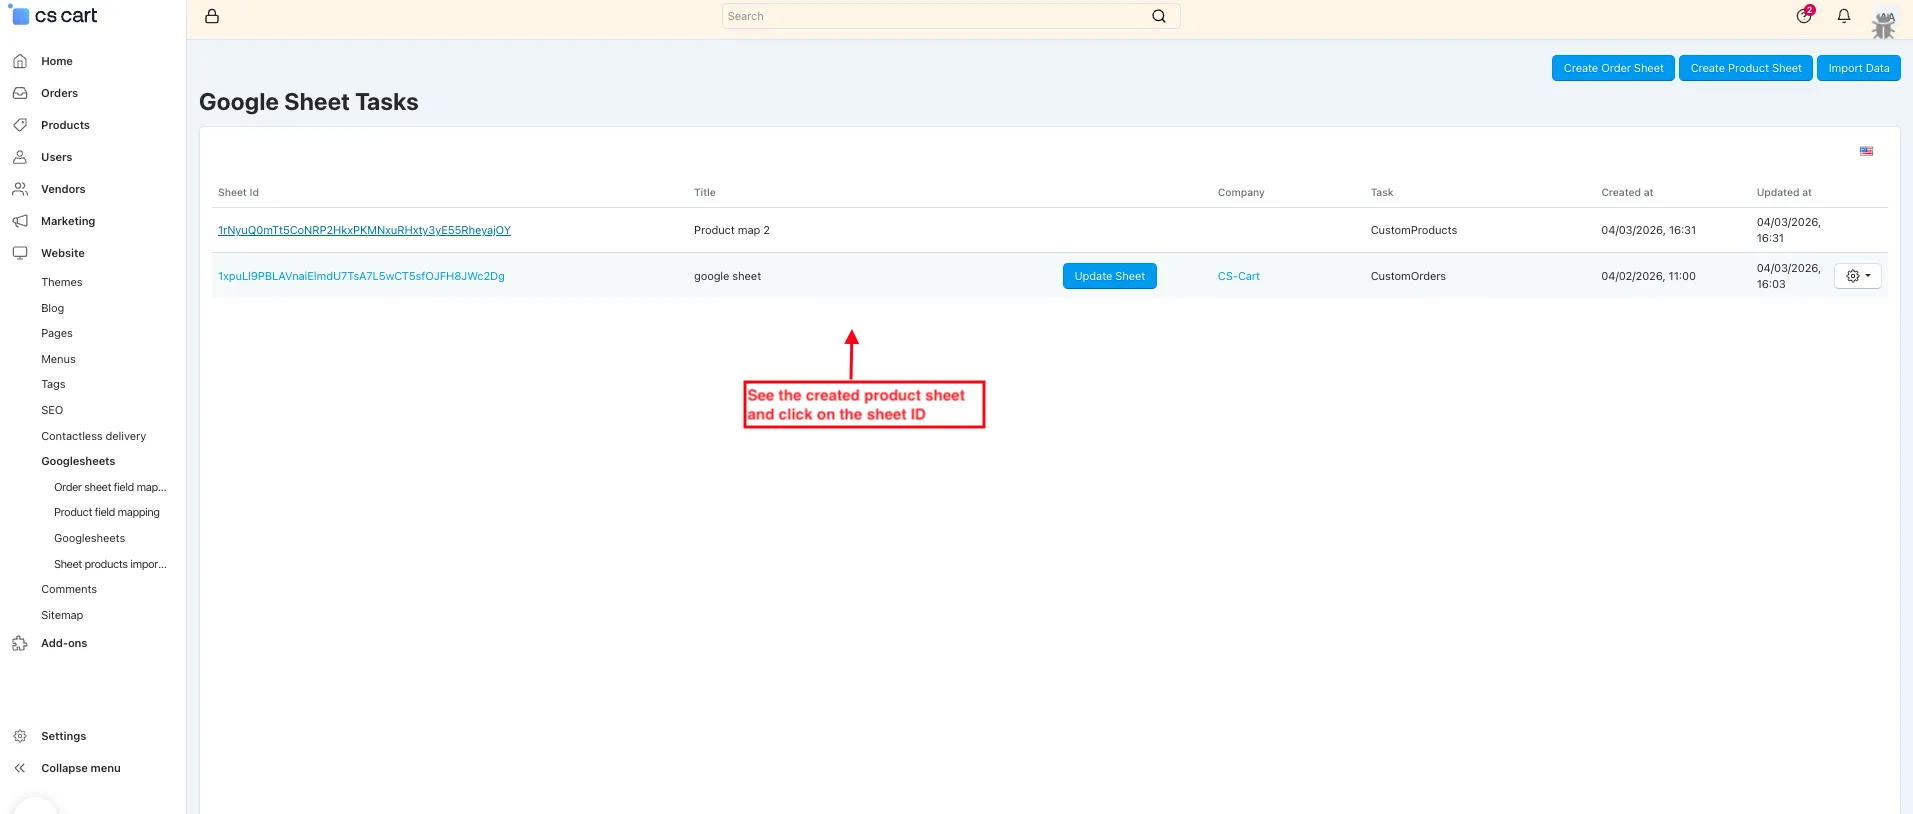Collapse the Website menu section
This screenshot has width=1913, height=814.
[63, 253]
